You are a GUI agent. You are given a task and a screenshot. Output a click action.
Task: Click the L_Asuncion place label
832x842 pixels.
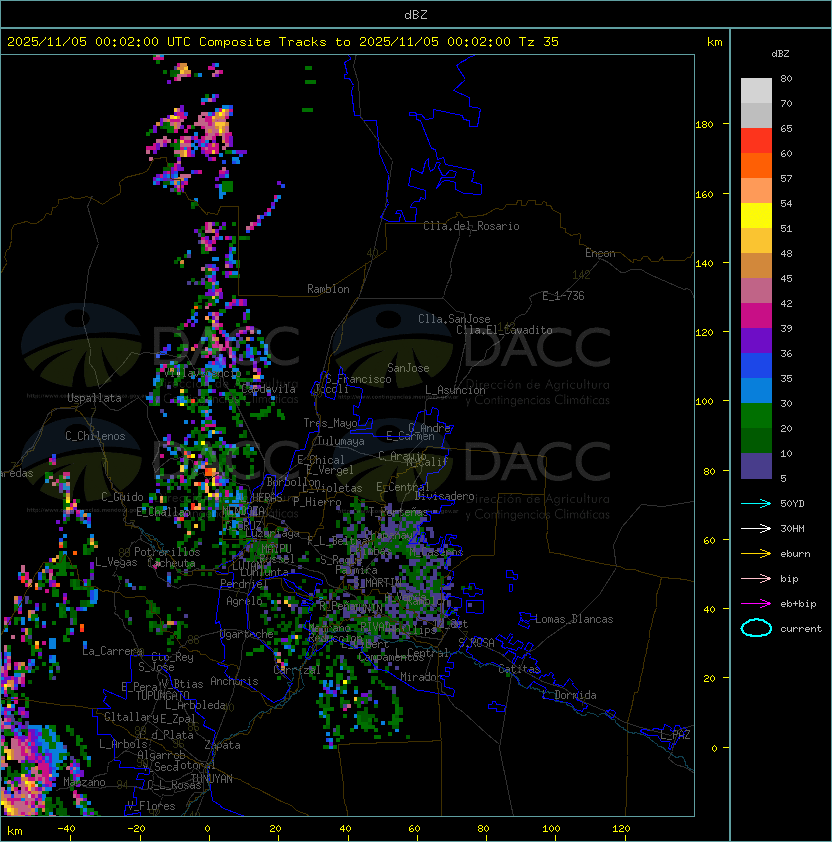tap(455, 390)
